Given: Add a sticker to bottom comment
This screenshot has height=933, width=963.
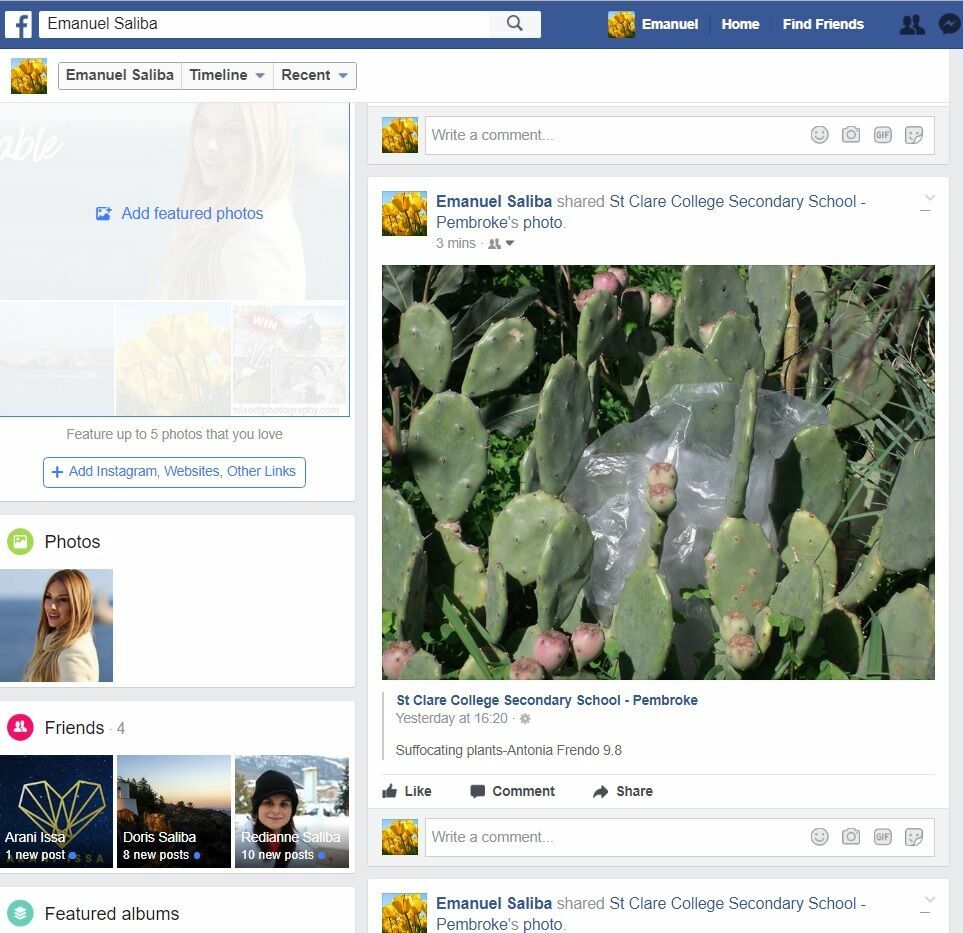Looking at the screenshot, I should 913,837.
